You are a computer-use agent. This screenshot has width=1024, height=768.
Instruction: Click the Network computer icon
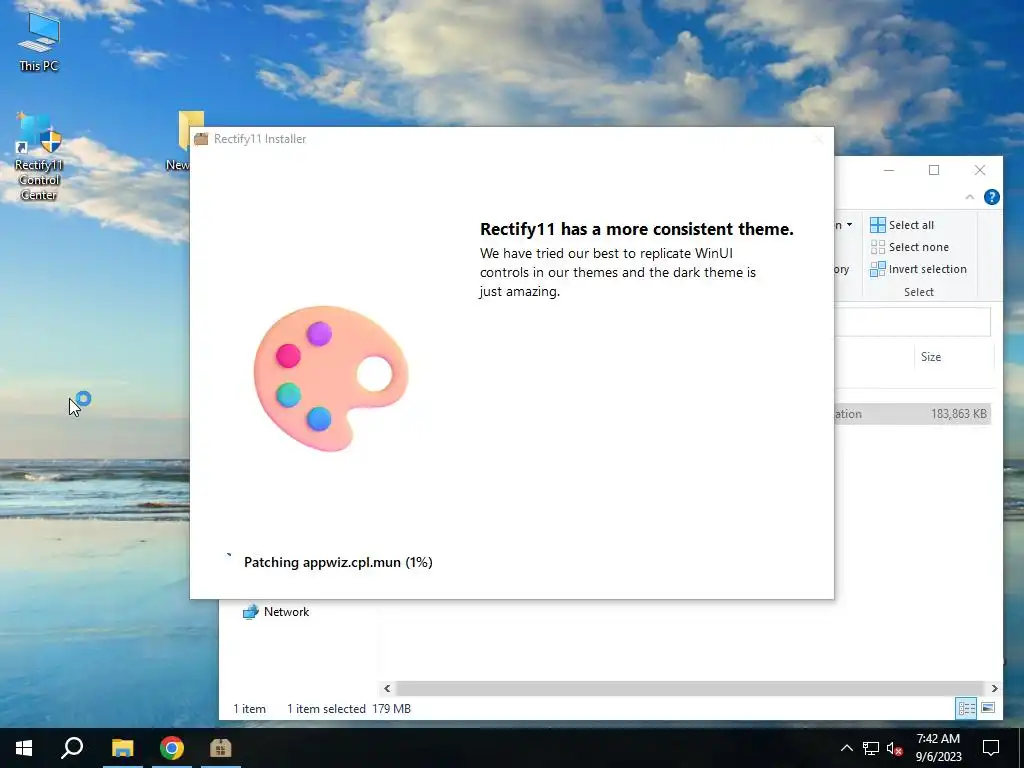point(250,612)
